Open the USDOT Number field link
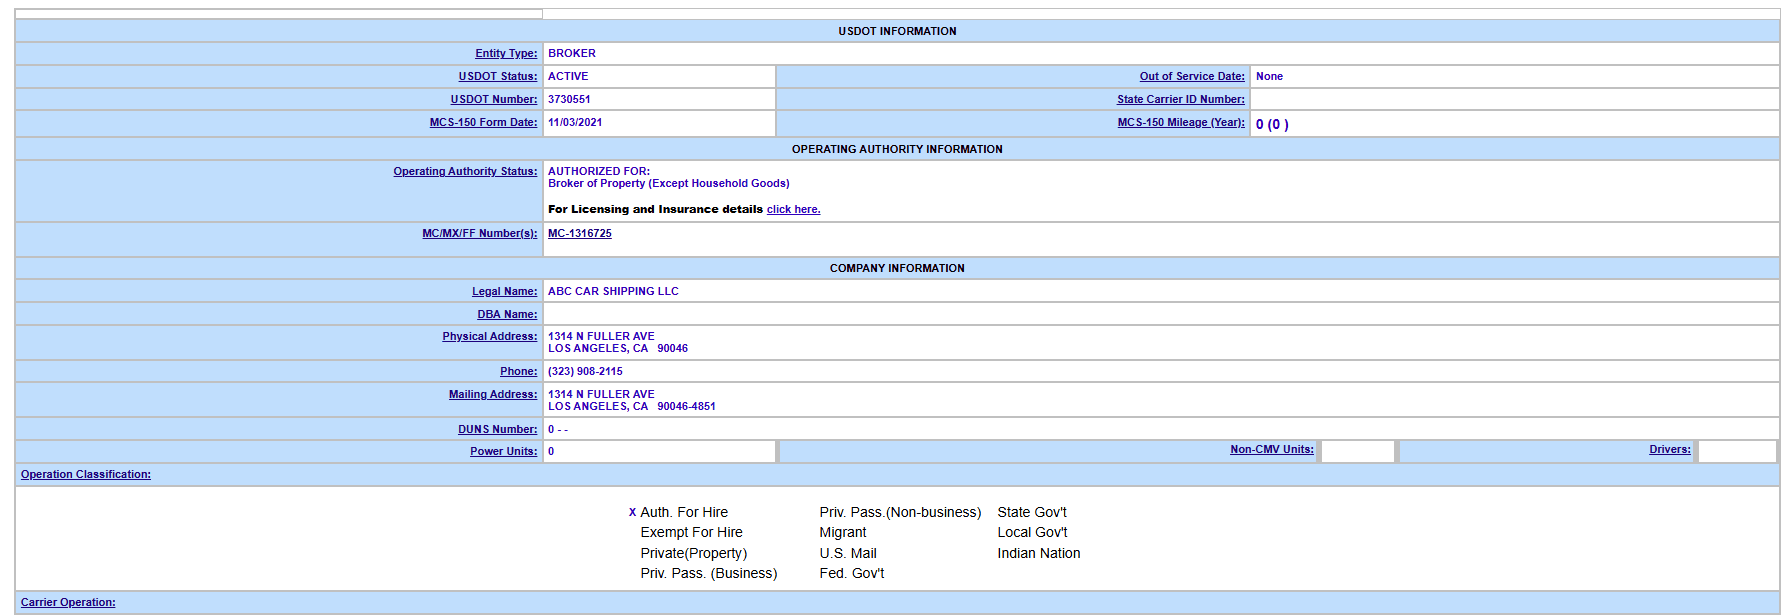The height and width of the screenshot is (615, 1786). [x=494, y=100]
